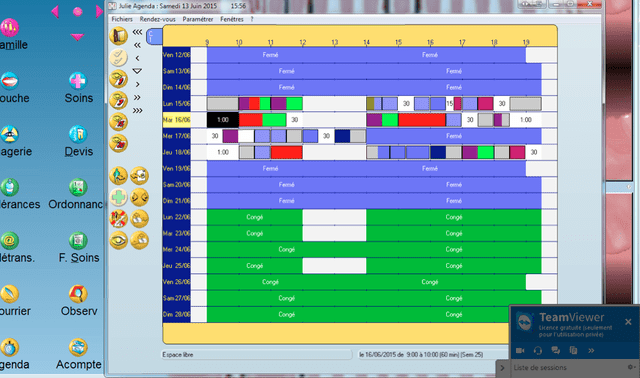Expand TeamViewer panel with double chevron
The width and height of the screenshot is (640, 378).
(x=591, y=350)
